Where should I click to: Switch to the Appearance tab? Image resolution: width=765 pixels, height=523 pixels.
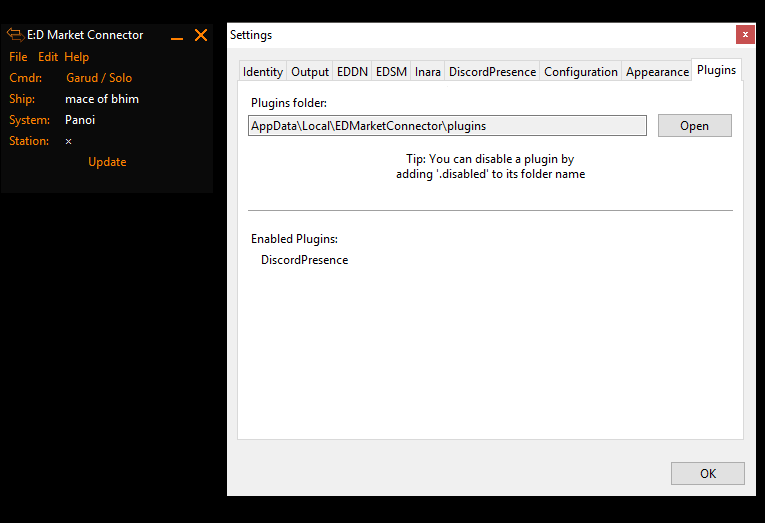pos(657,72)
